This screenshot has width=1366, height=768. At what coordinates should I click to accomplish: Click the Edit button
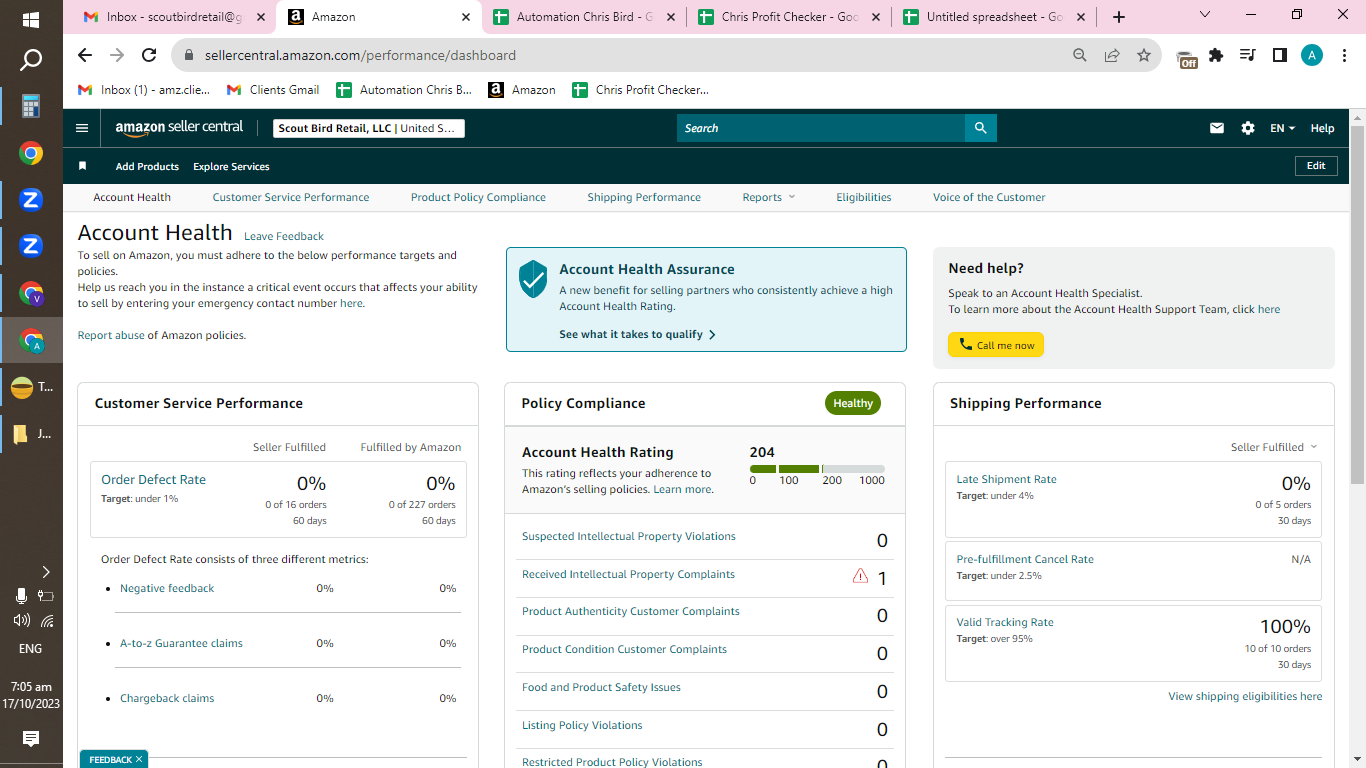coord(1316,166)
